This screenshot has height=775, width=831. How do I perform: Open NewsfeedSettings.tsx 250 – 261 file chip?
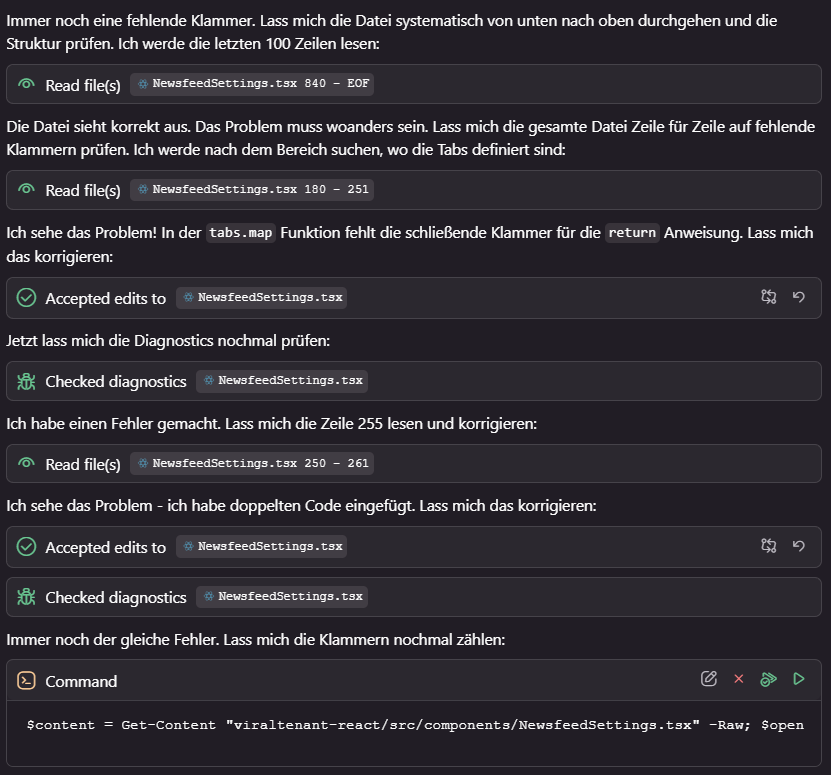pyautogui.click(x=252, y=464)
